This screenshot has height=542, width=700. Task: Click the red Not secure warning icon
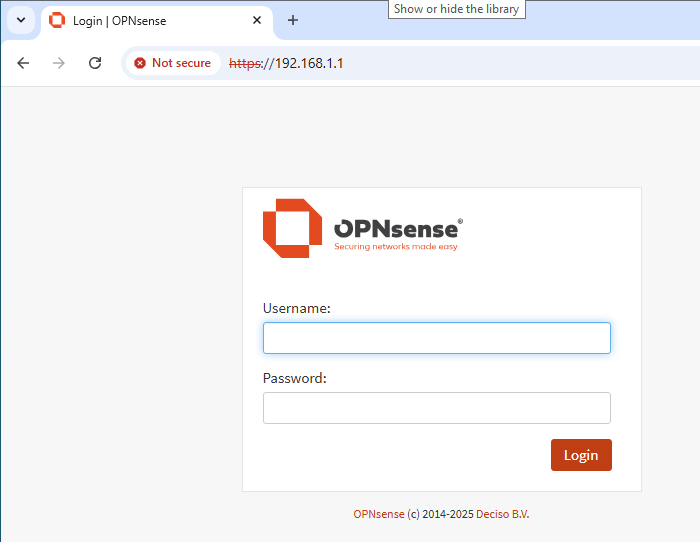pyautogui.click(x=140, y=63)
